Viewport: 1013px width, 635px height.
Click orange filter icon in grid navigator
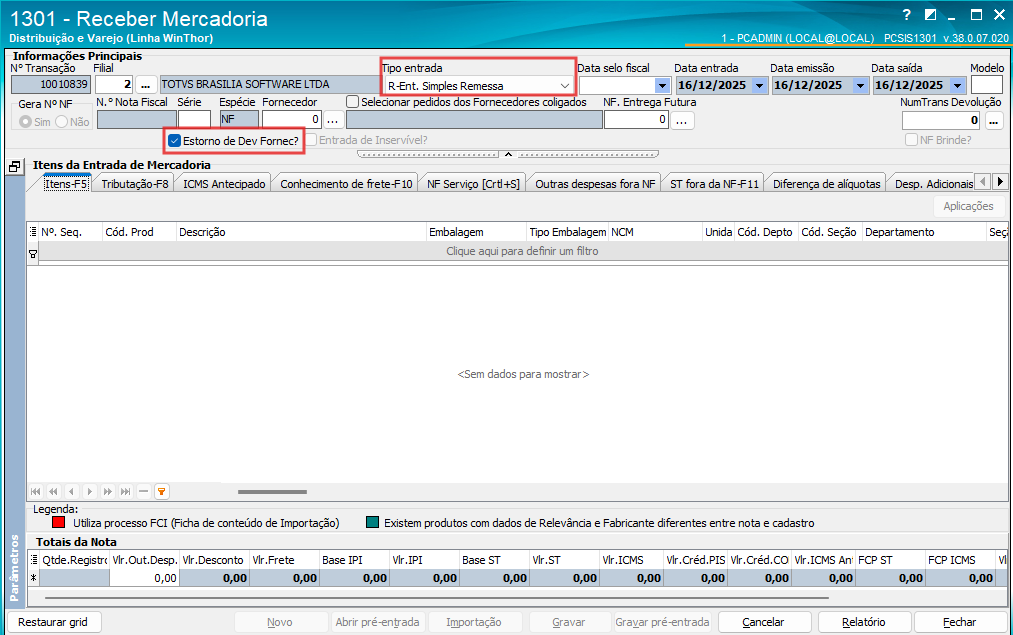click(x=162, y=492)
